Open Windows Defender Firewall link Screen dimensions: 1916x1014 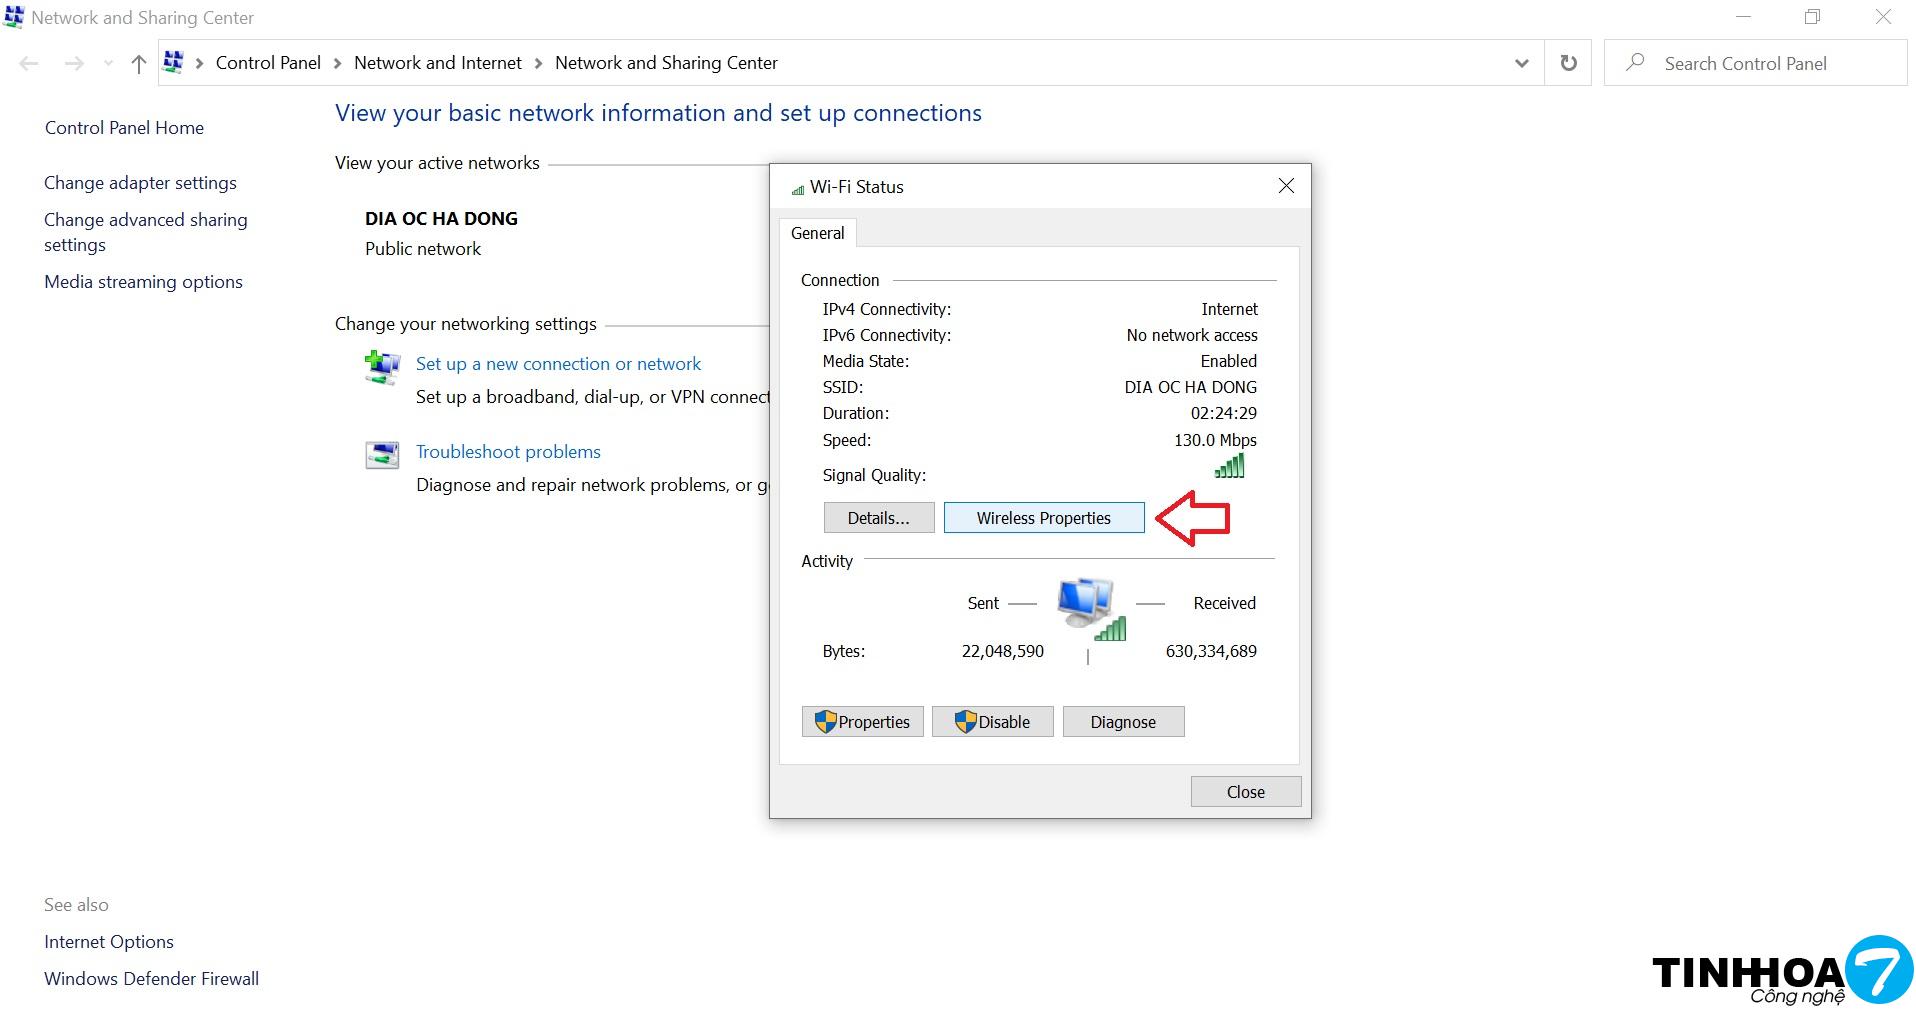pos(151,979)
